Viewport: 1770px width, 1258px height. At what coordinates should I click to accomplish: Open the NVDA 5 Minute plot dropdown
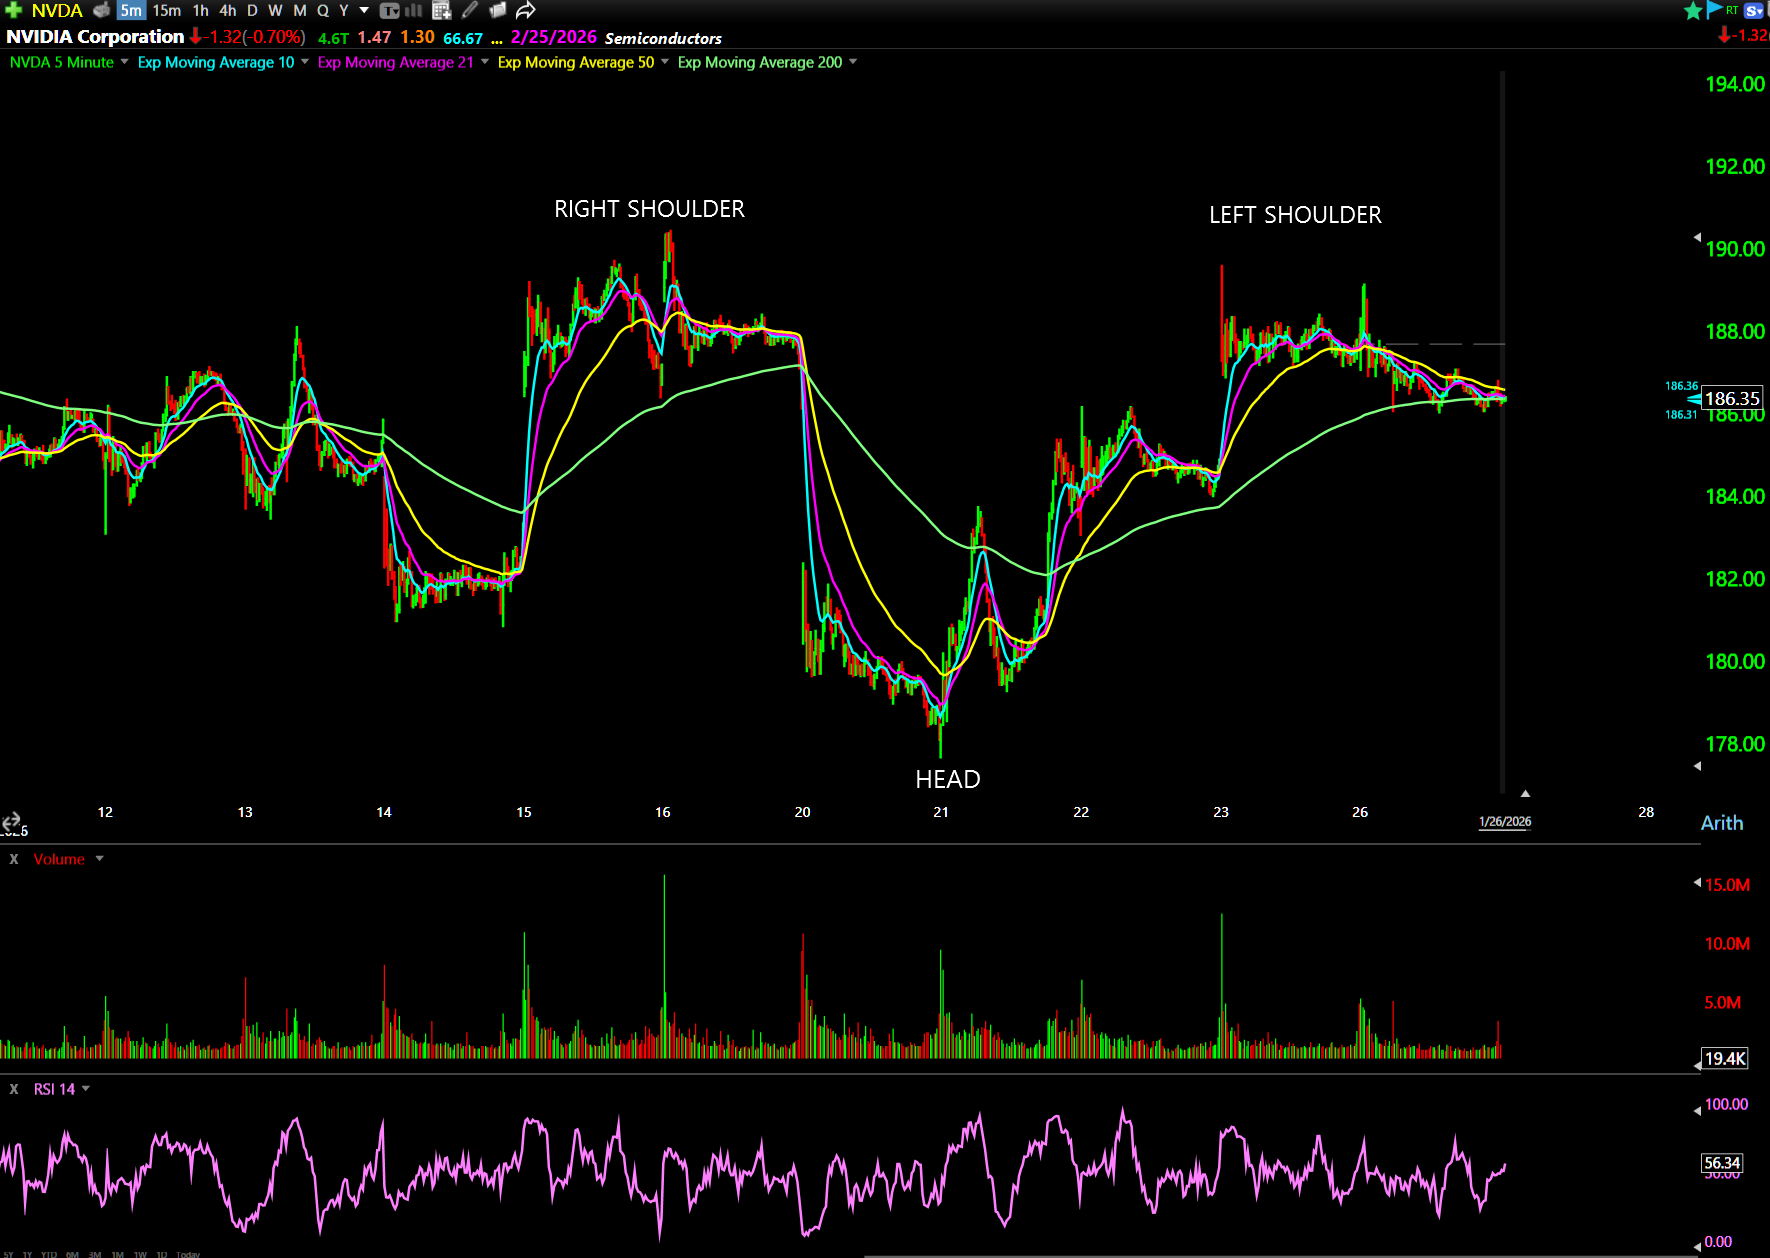[x=125, y=62]
